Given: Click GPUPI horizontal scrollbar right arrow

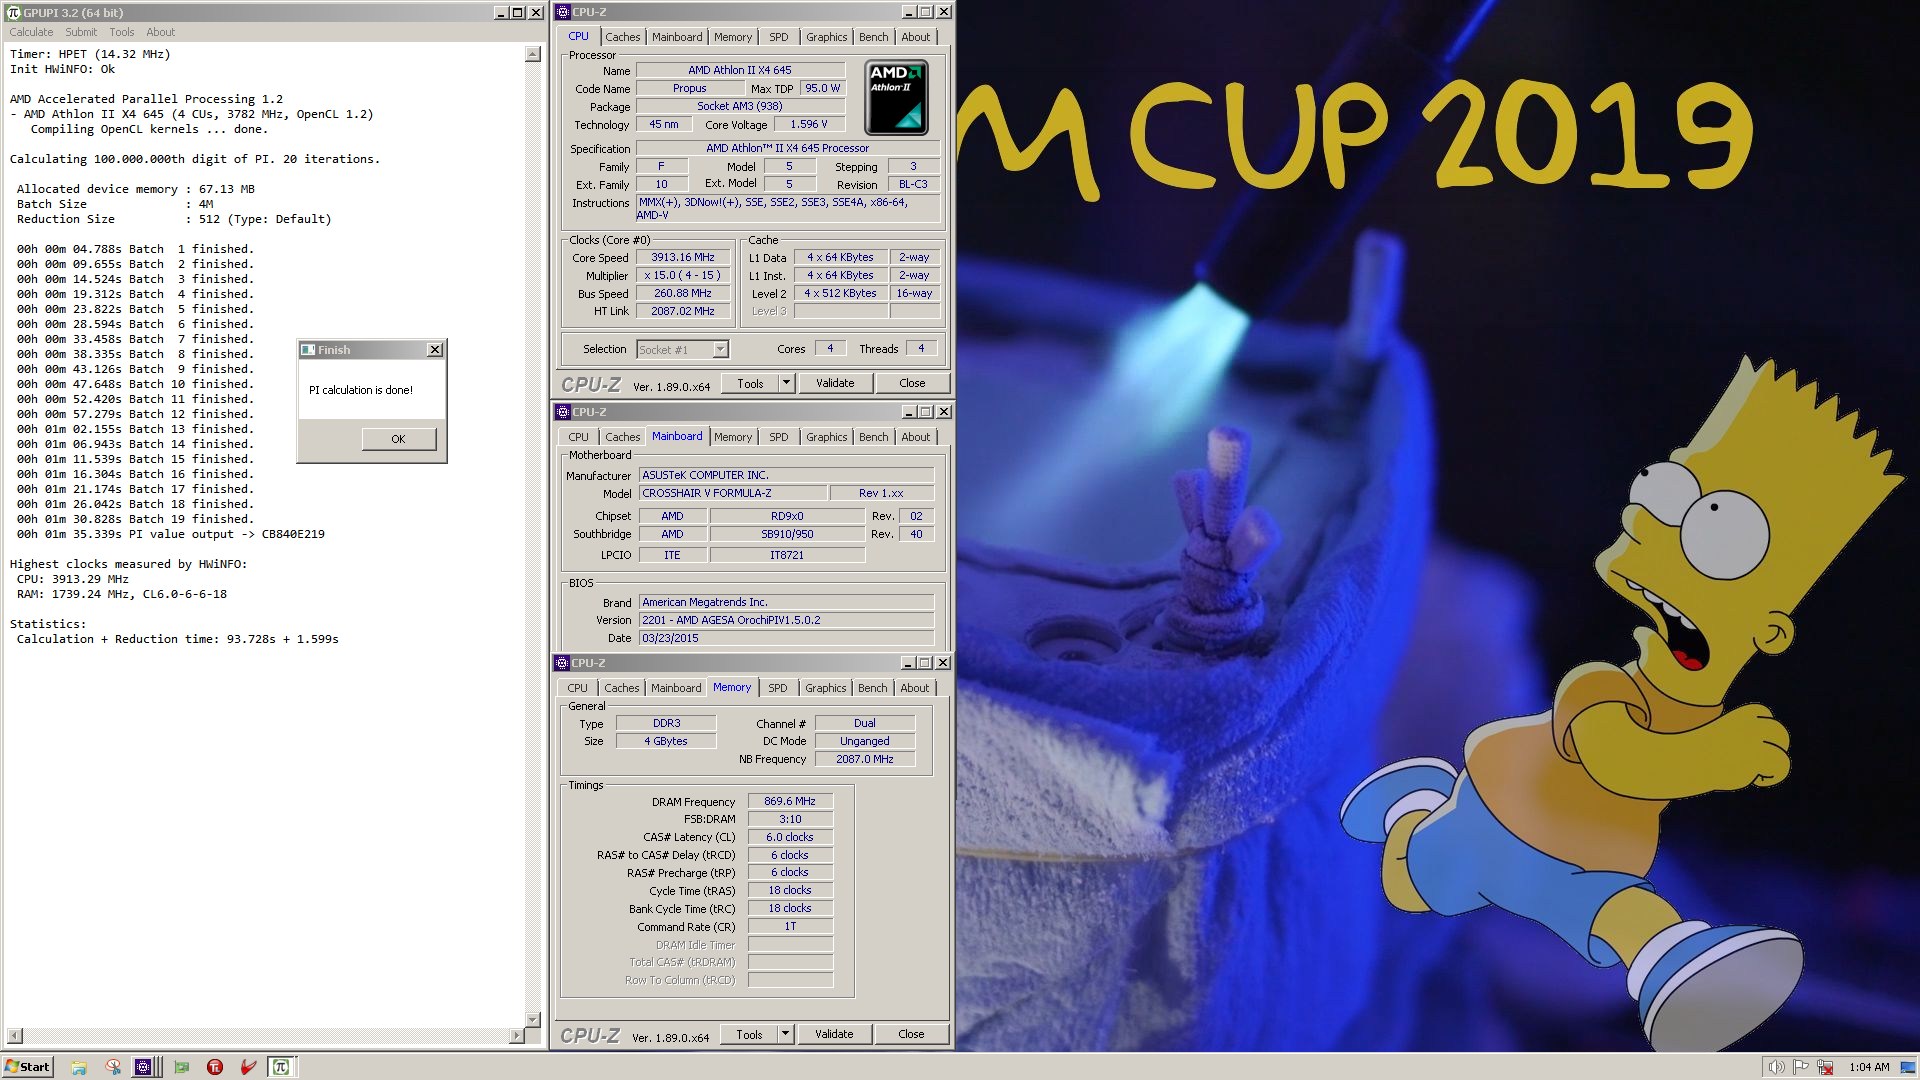Looking at the screenshot, I should 516,1036.
